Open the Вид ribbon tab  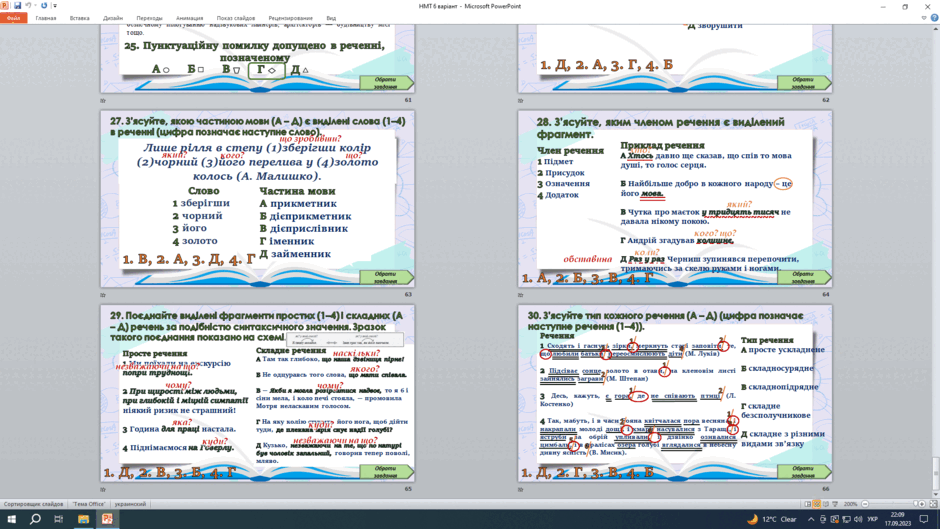pos(331,18)
